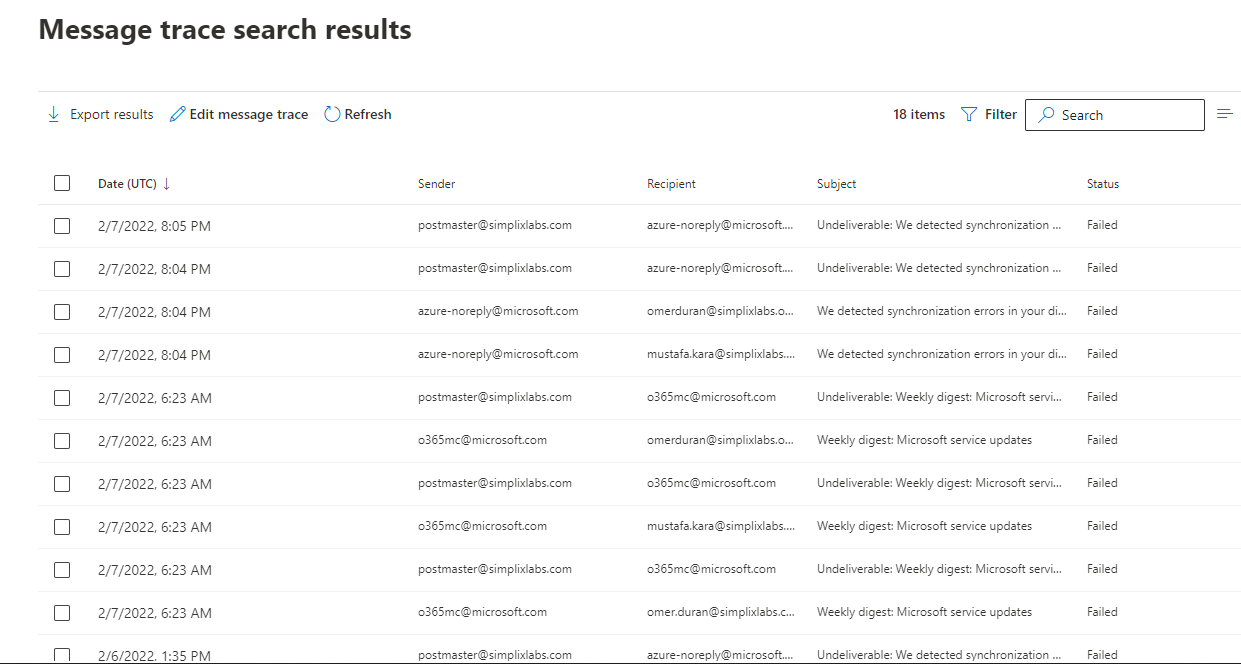Click the Sender column header
The width and height of the screenshot is (1241, 664).
click(x=436, y=184)
